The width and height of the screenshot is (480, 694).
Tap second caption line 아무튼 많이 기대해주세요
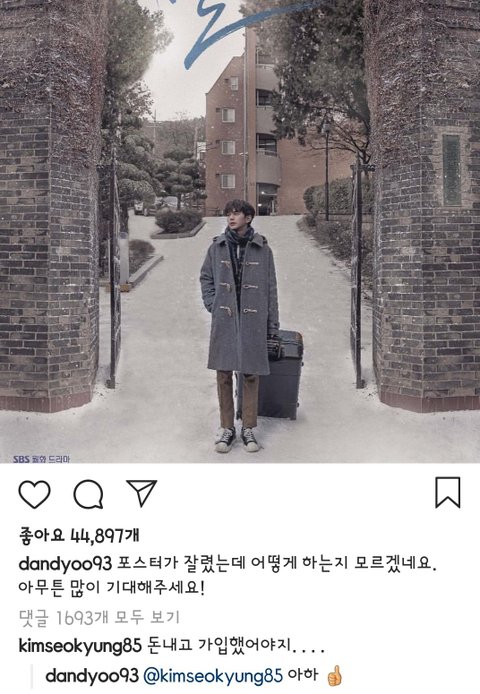(x=112, y=588)
